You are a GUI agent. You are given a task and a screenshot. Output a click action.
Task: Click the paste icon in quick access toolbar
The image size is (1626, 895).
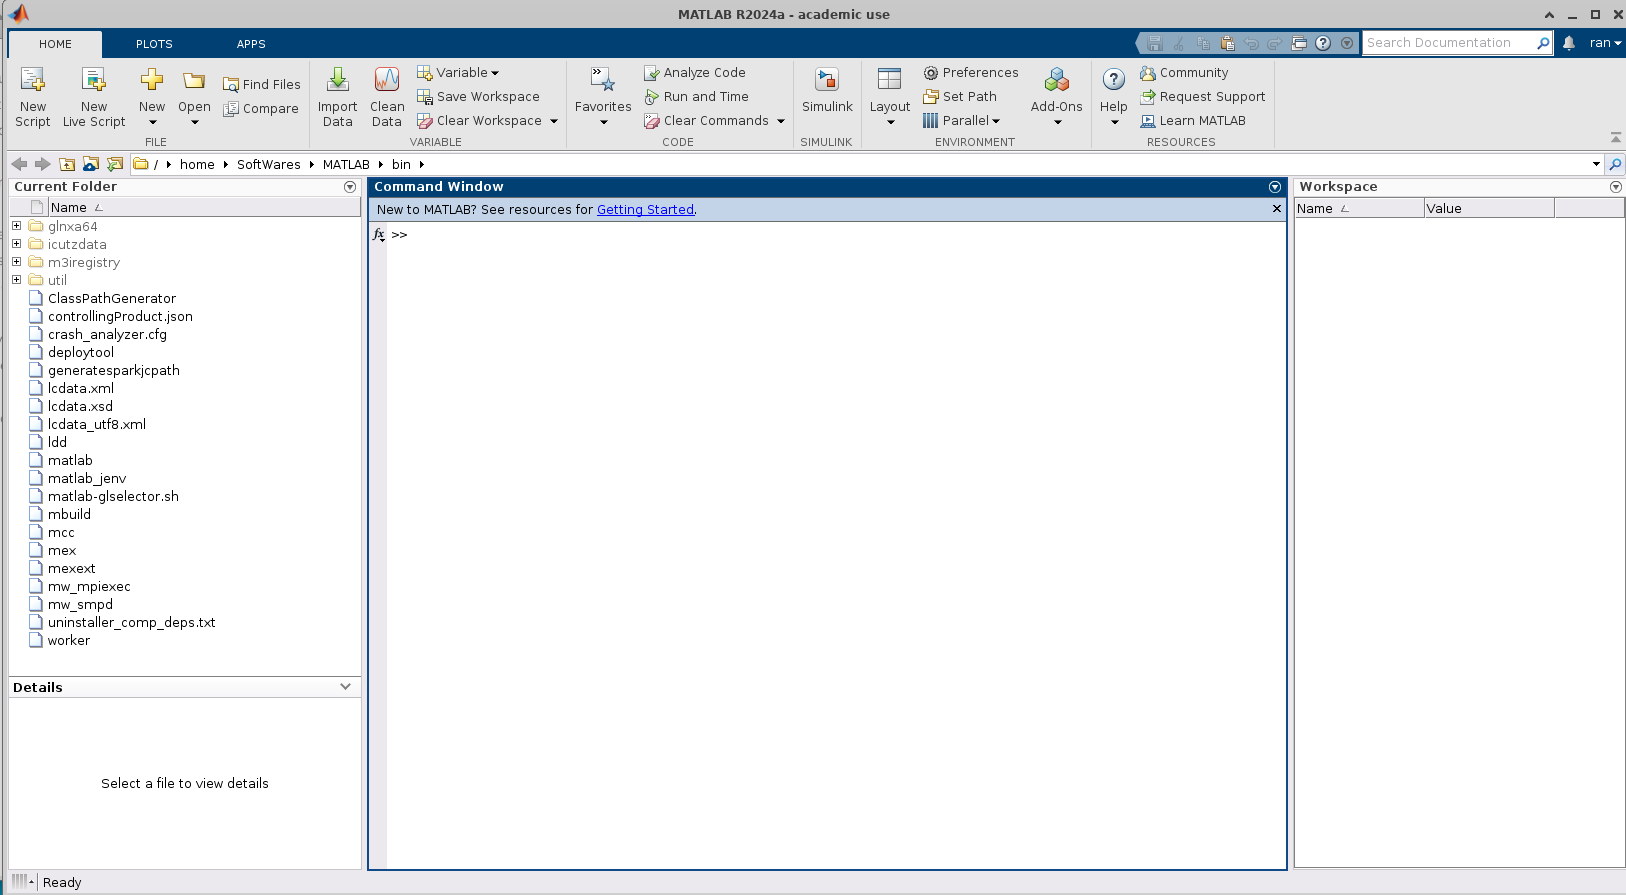click(x=1227, y=43)
